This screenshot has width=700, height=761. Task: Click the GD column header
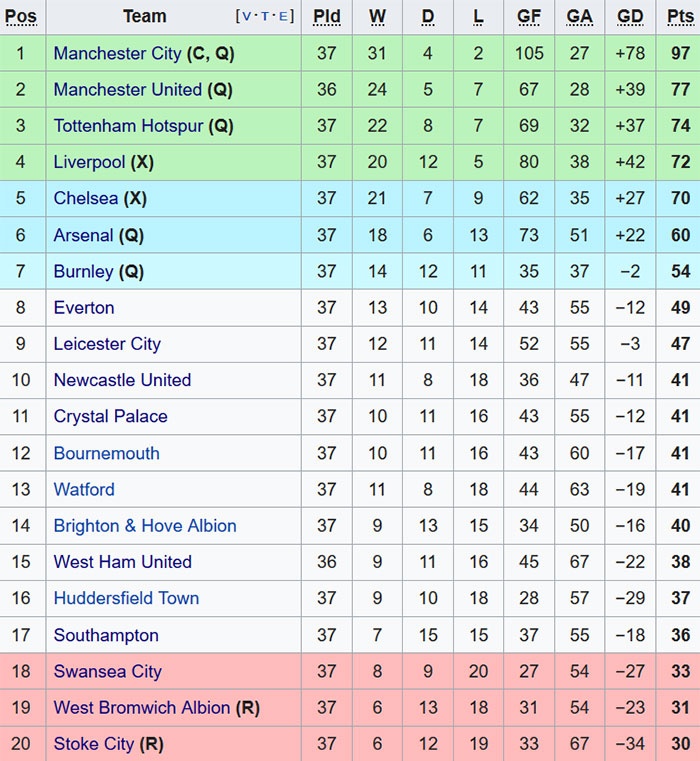click(x=630, y=17)
